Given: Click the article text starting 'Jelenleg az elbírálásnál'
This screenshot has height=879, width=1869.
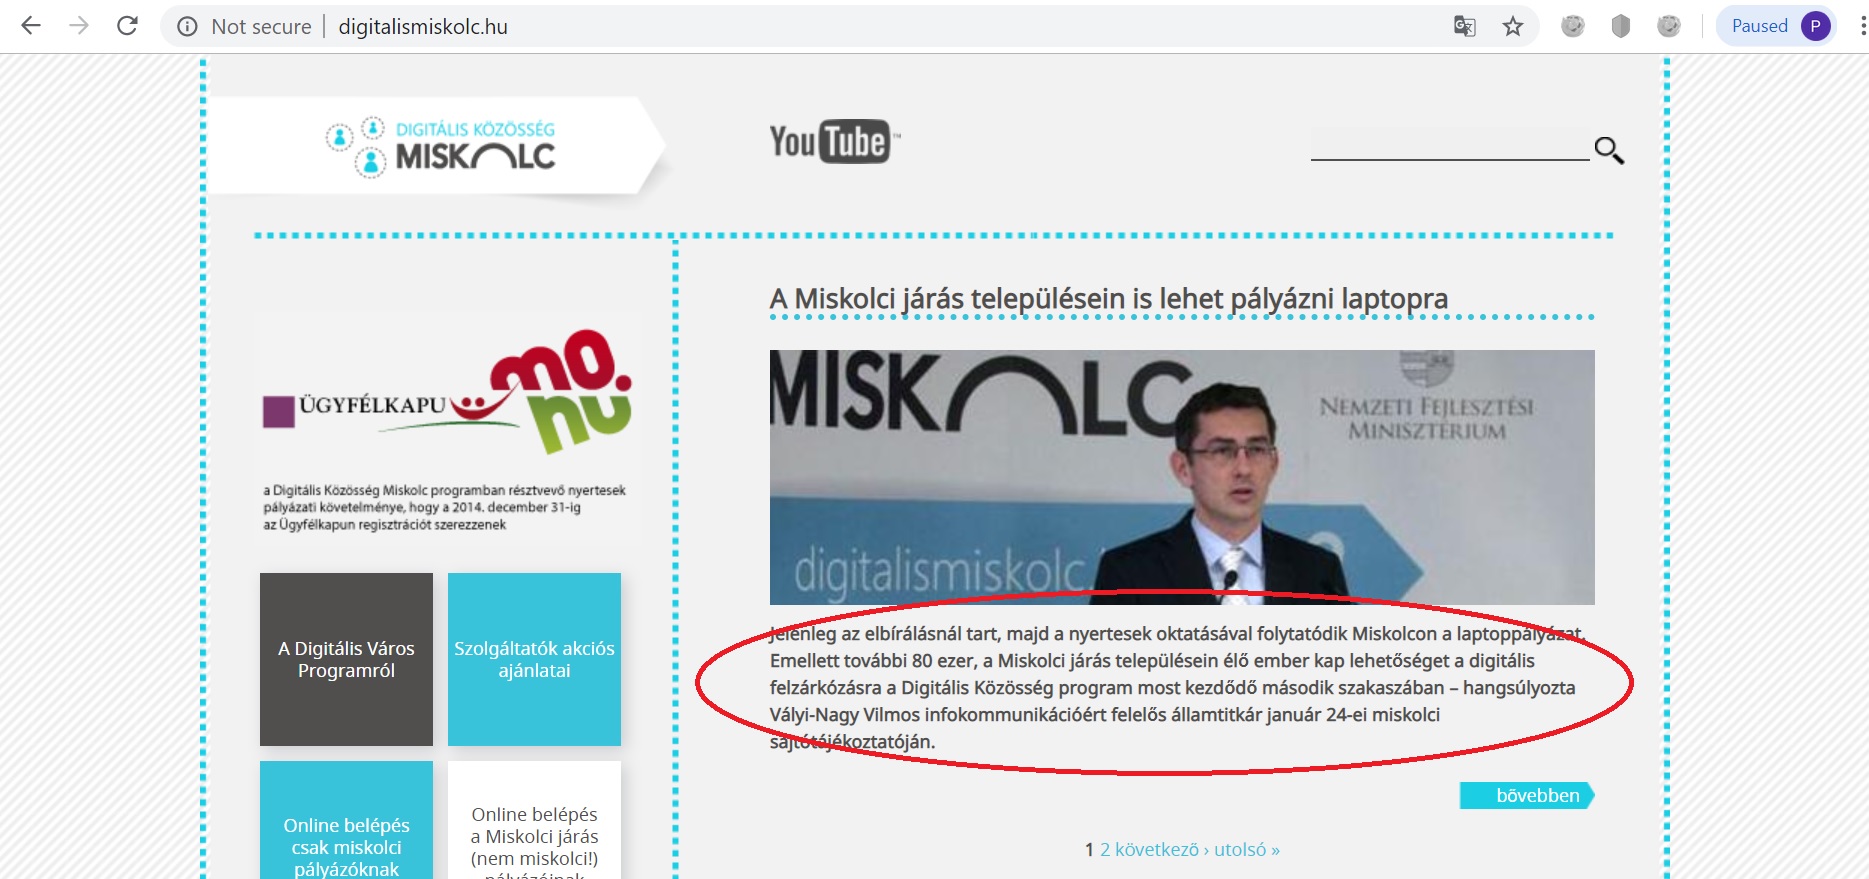Looking at the screenshot, I should tap(1178, 688).
